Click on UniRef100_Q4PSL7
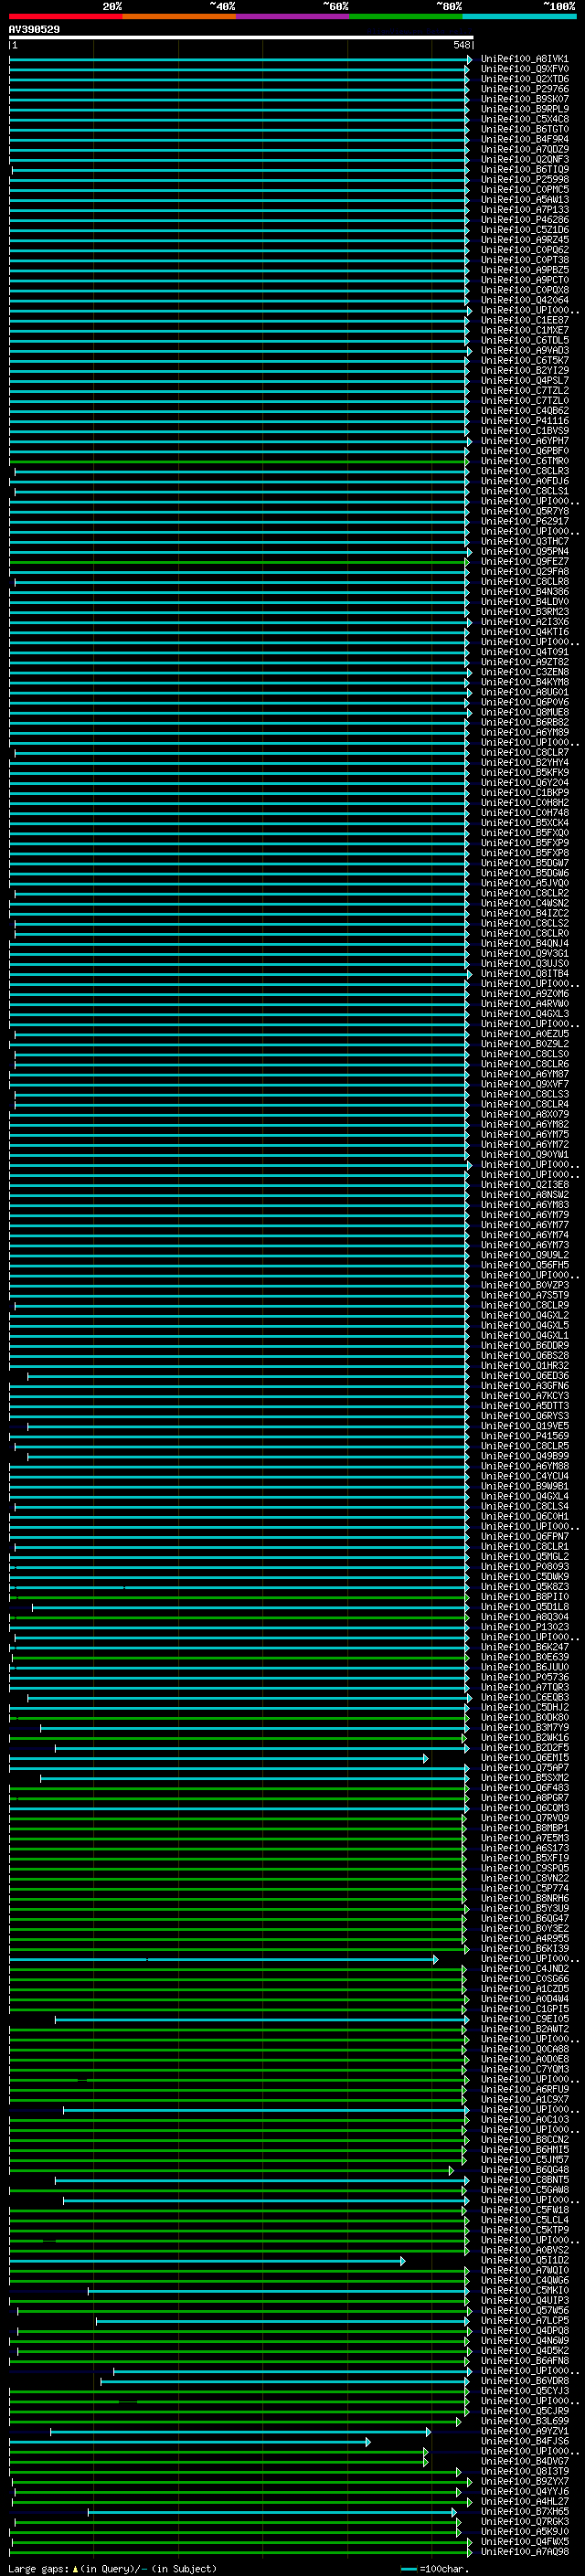Screen dimensions: 585x2576 tap(524, 380)
